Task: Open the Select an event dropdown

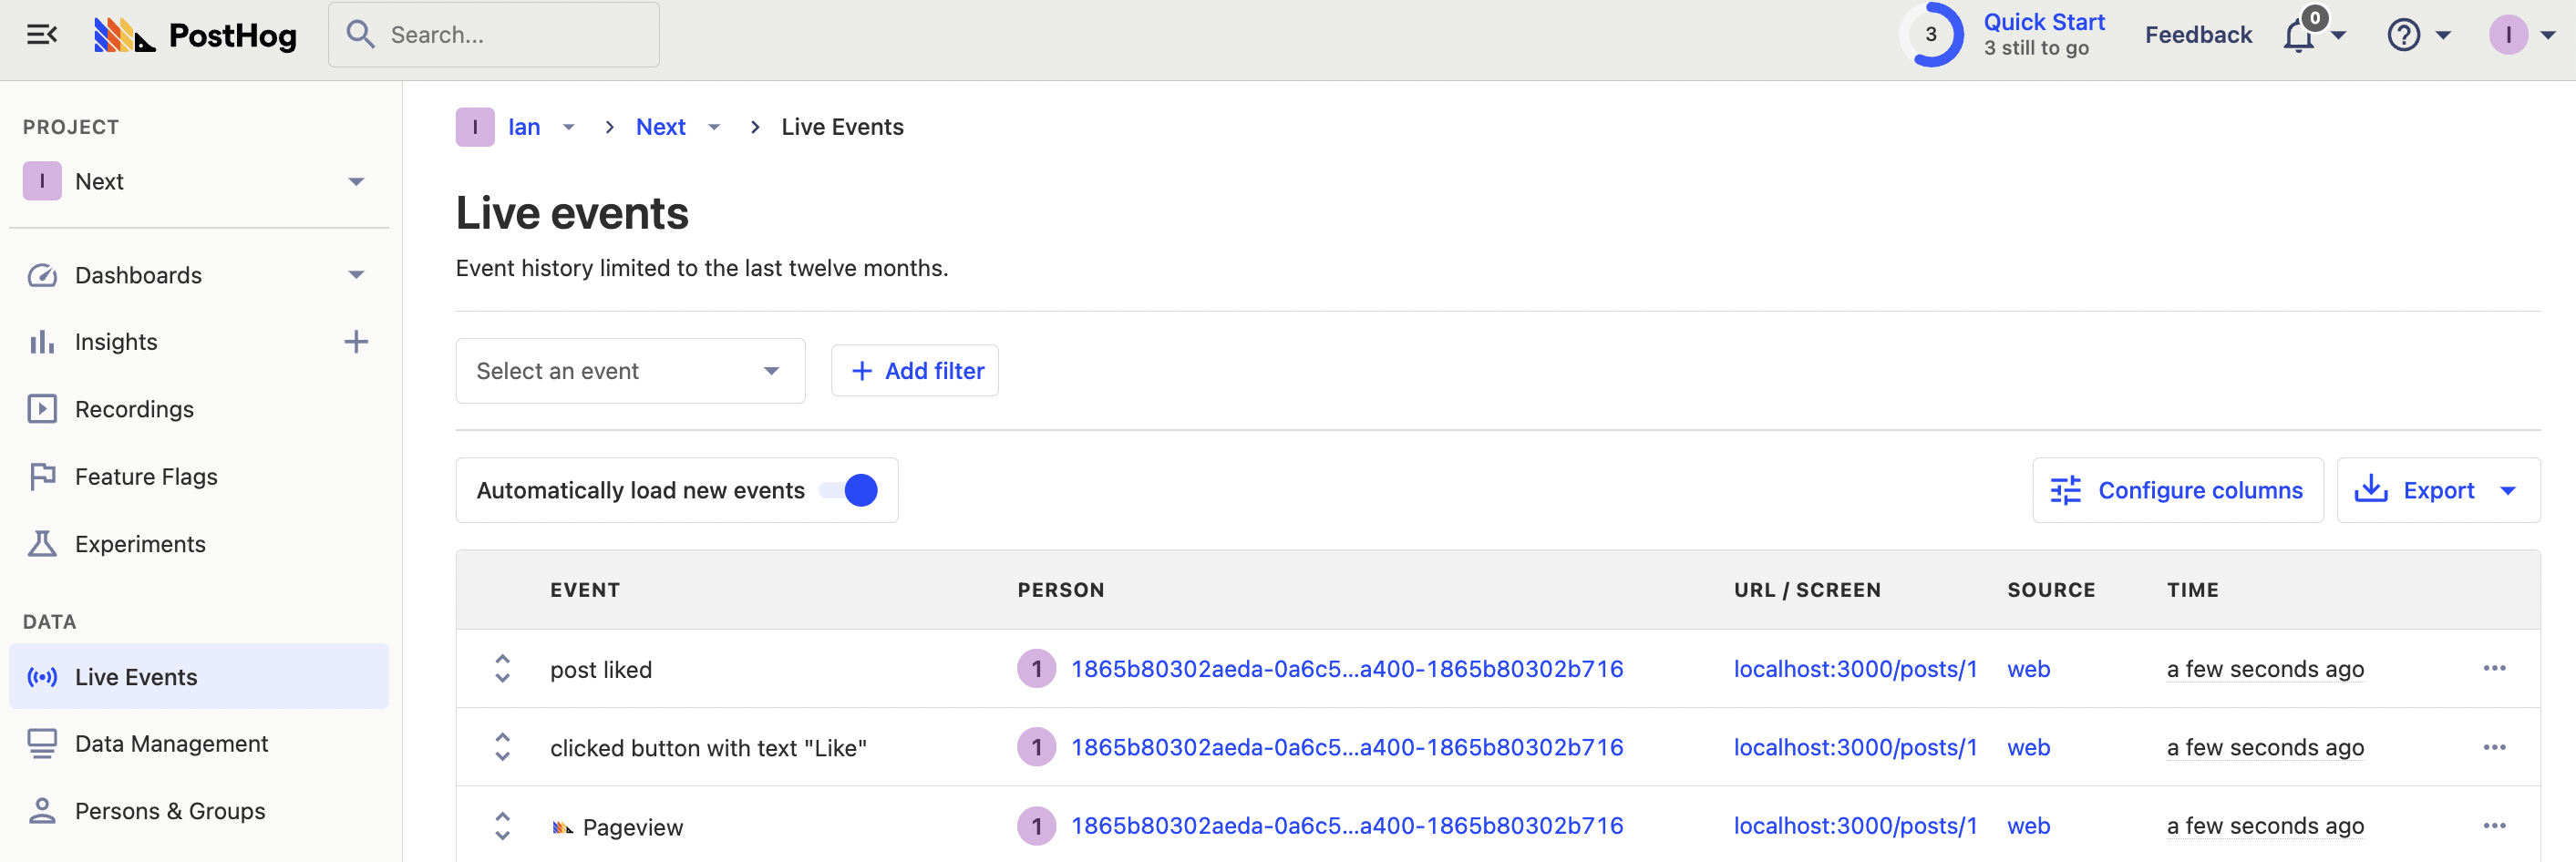Action: pos(630,371)
